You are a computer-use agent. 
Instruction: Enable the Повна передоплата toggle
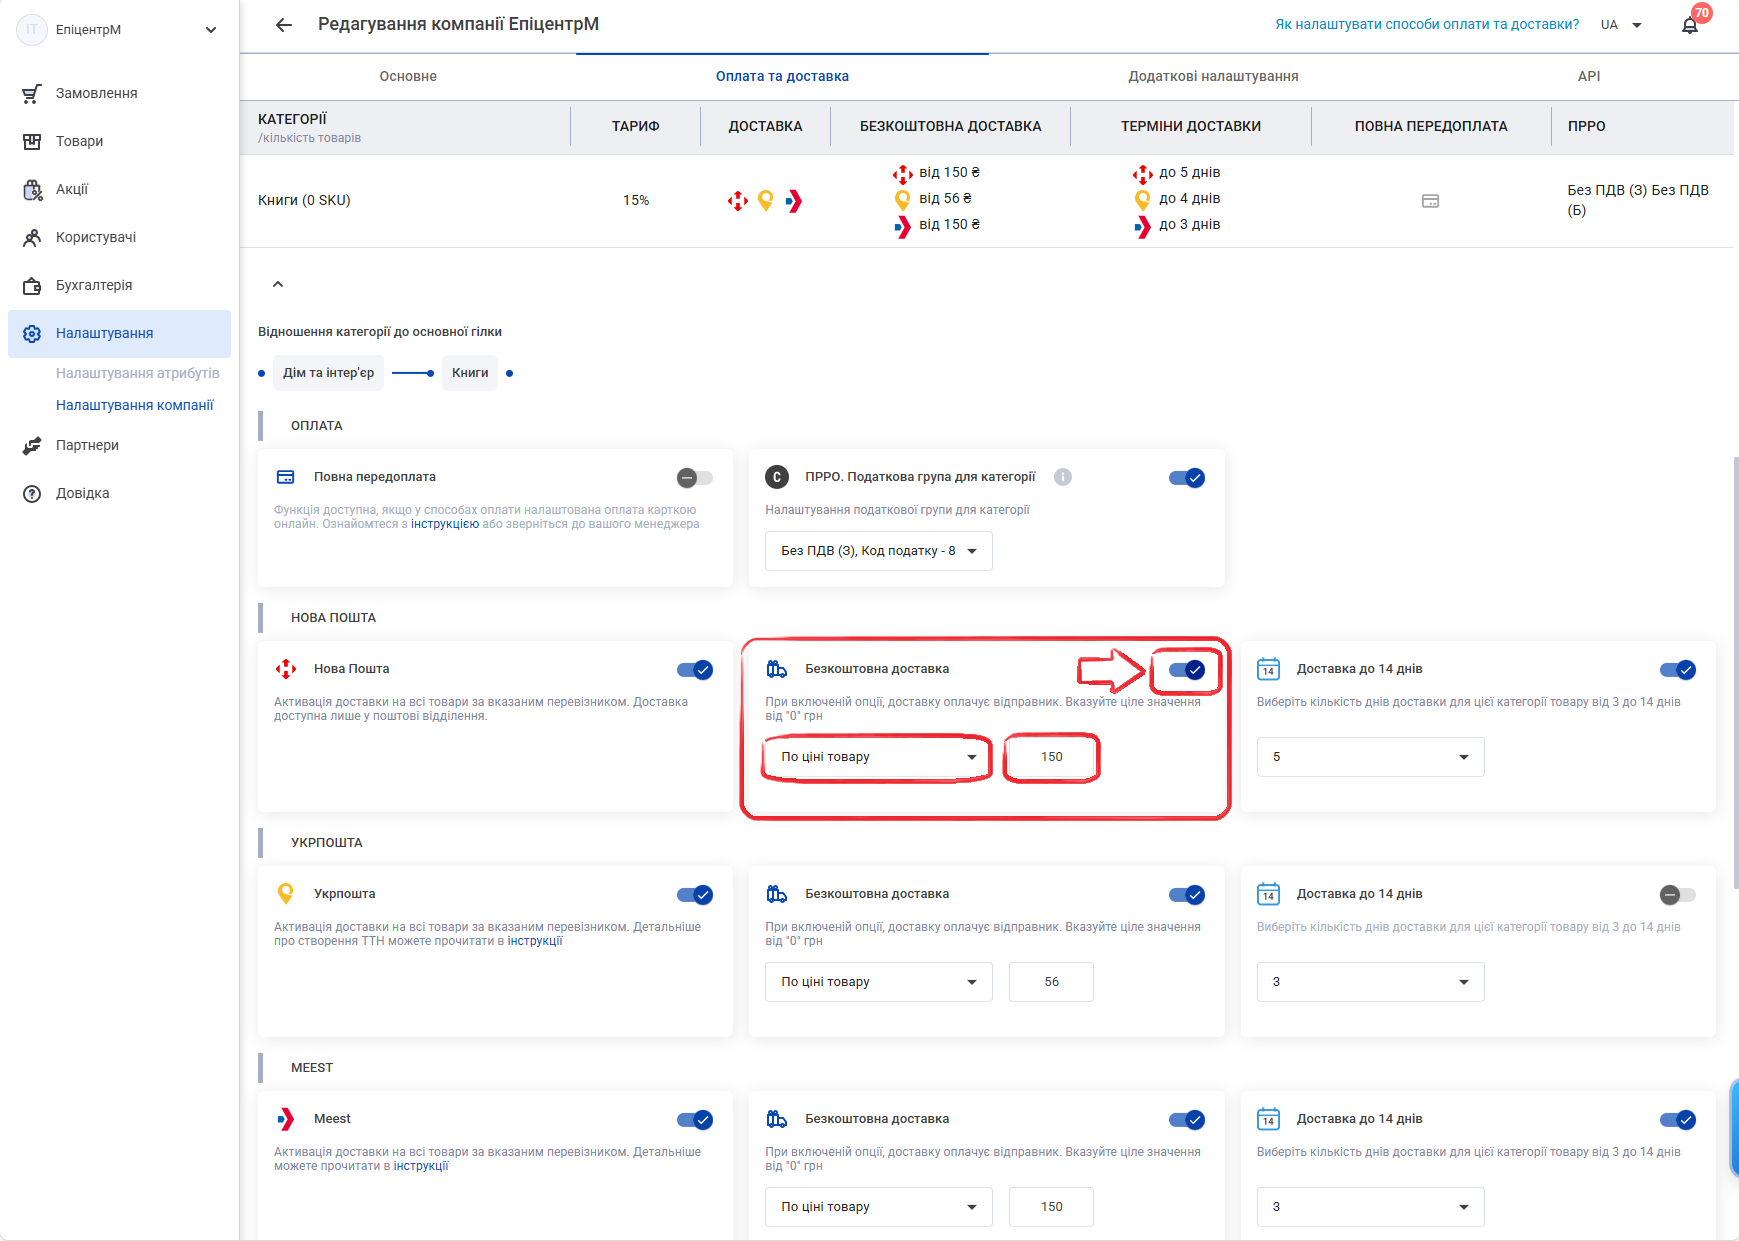695,478
